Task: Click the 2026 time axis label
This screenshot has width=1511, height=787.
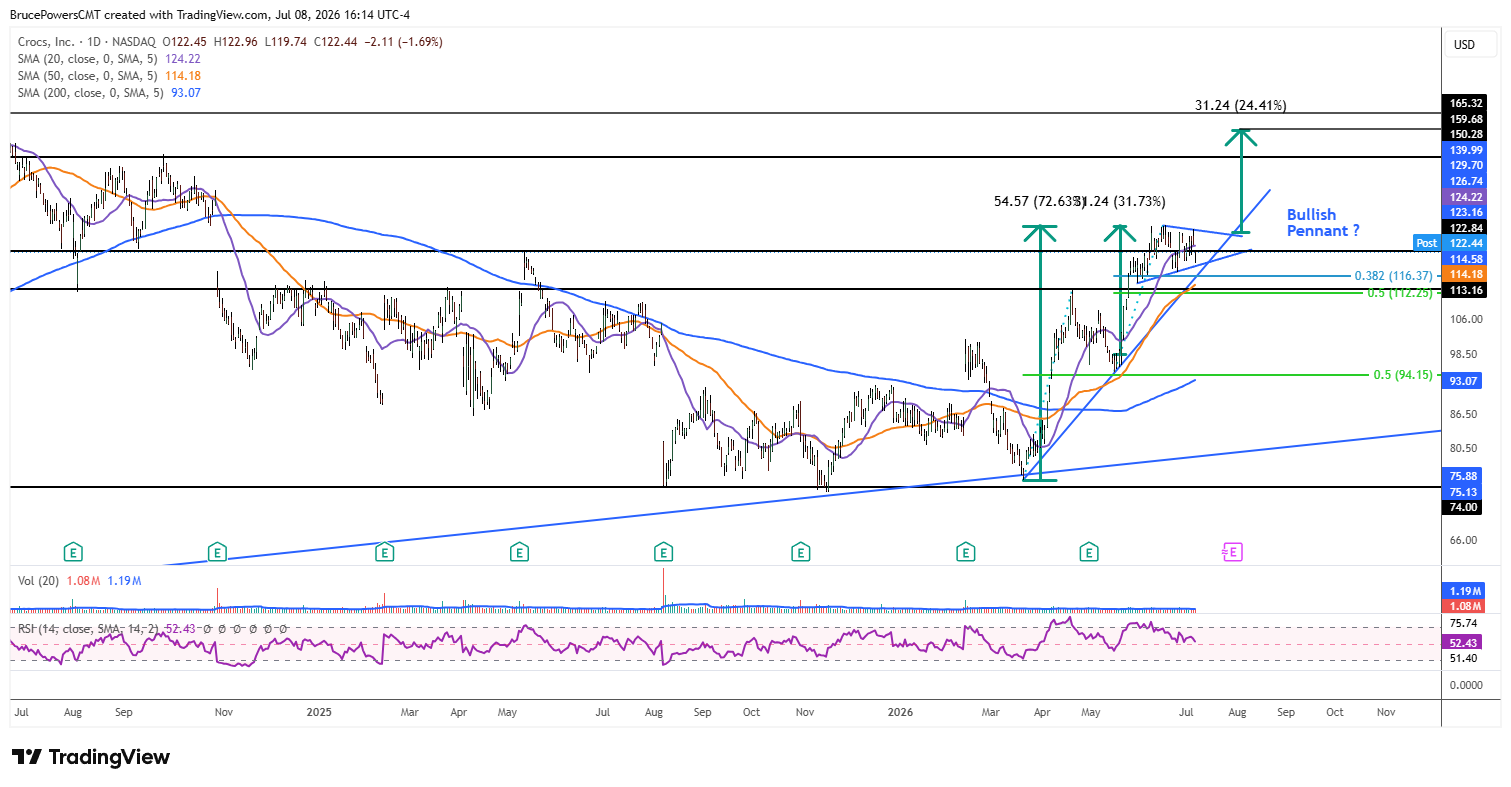Action: (901, 712)
